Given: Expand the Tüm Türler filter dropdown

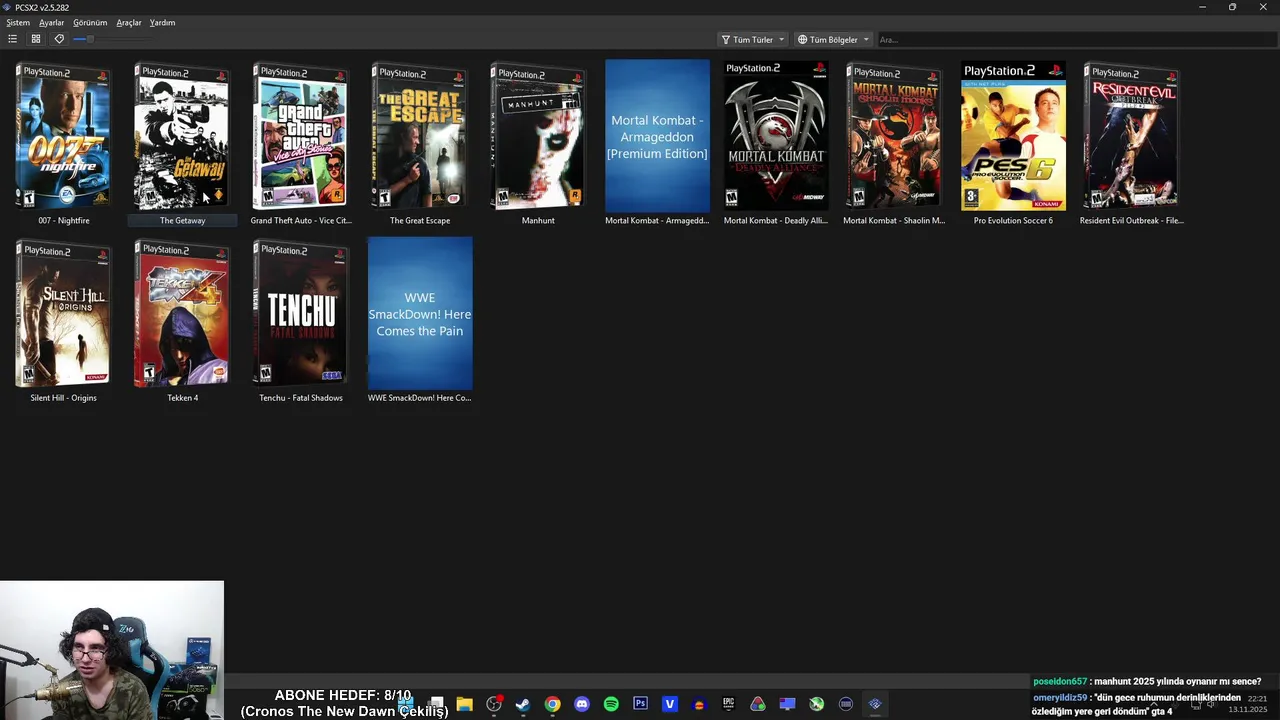Looking at the screenshot, I should 753,40.
